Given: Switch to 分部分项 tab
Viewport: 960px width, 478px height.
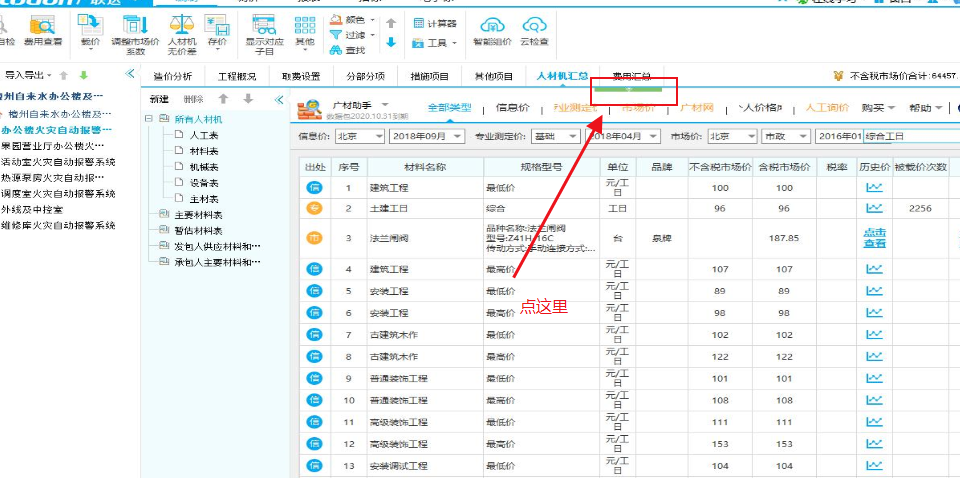Looking at the screenshot, I should coord(365,77).
